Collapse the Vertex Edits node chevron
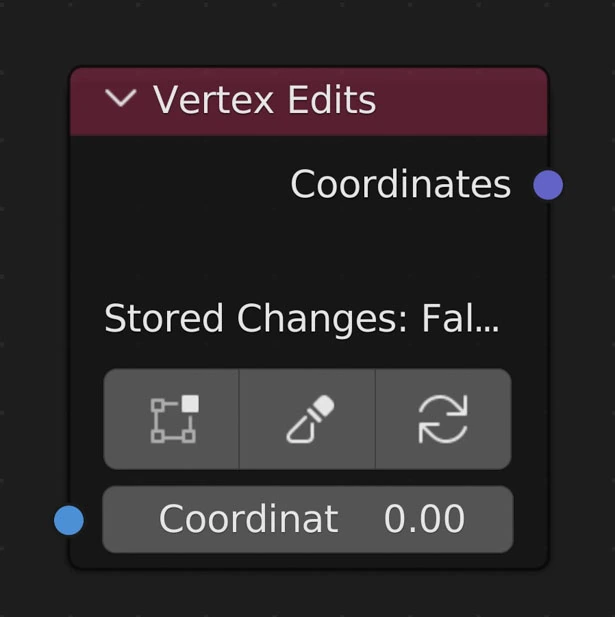 coord(121,99)
